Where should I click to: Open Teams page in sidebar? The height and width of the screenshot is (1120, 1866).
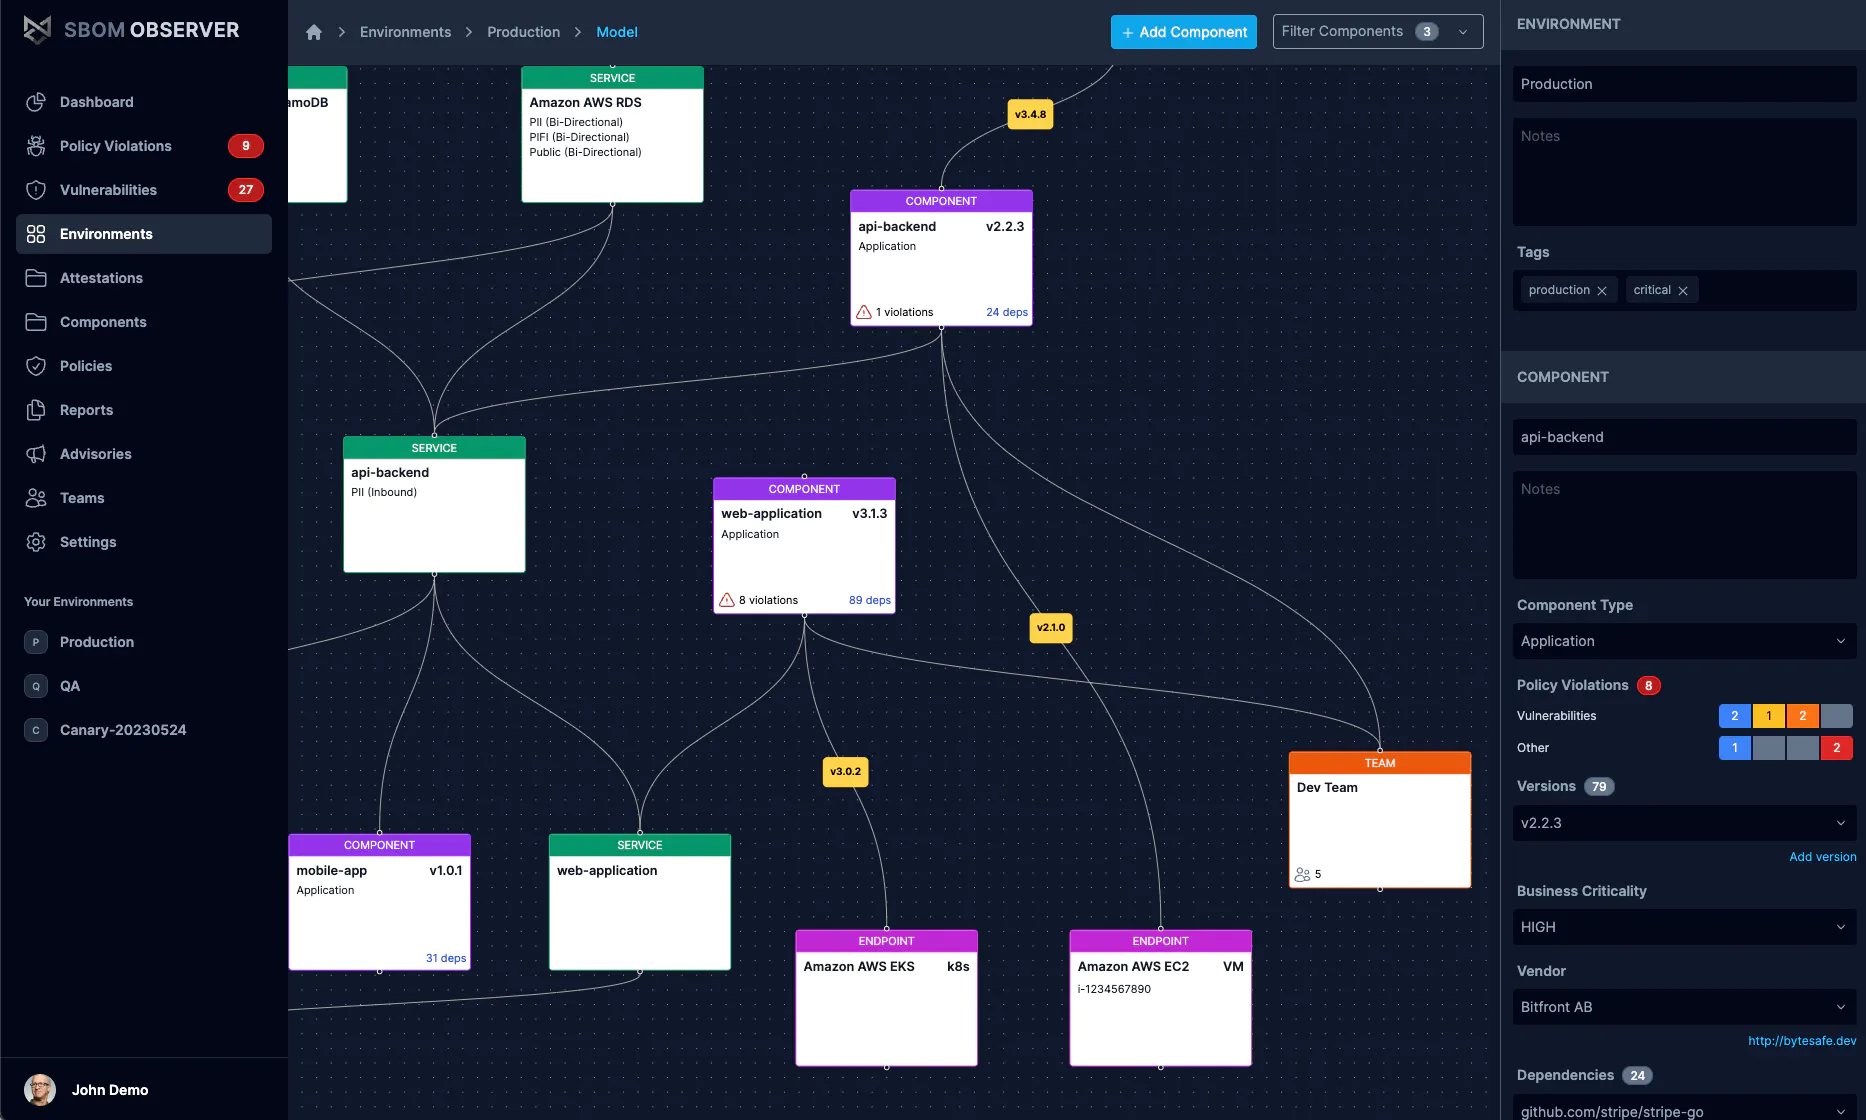(144, 498)
